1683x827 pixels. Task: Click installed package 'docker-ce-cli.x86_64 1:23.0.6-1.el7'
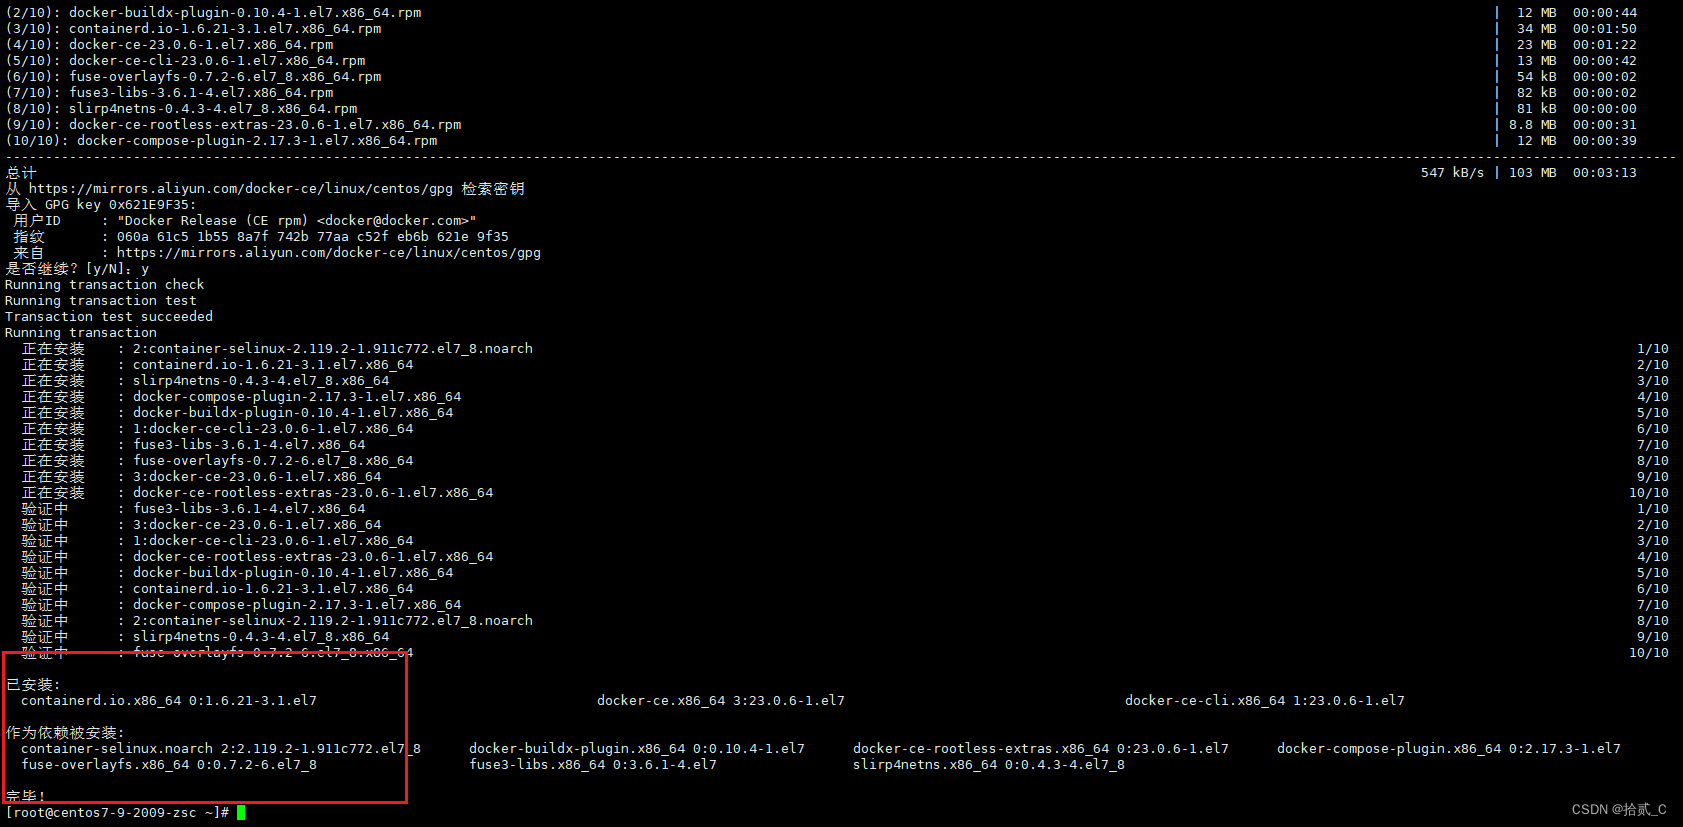[x=1265, y=700]
